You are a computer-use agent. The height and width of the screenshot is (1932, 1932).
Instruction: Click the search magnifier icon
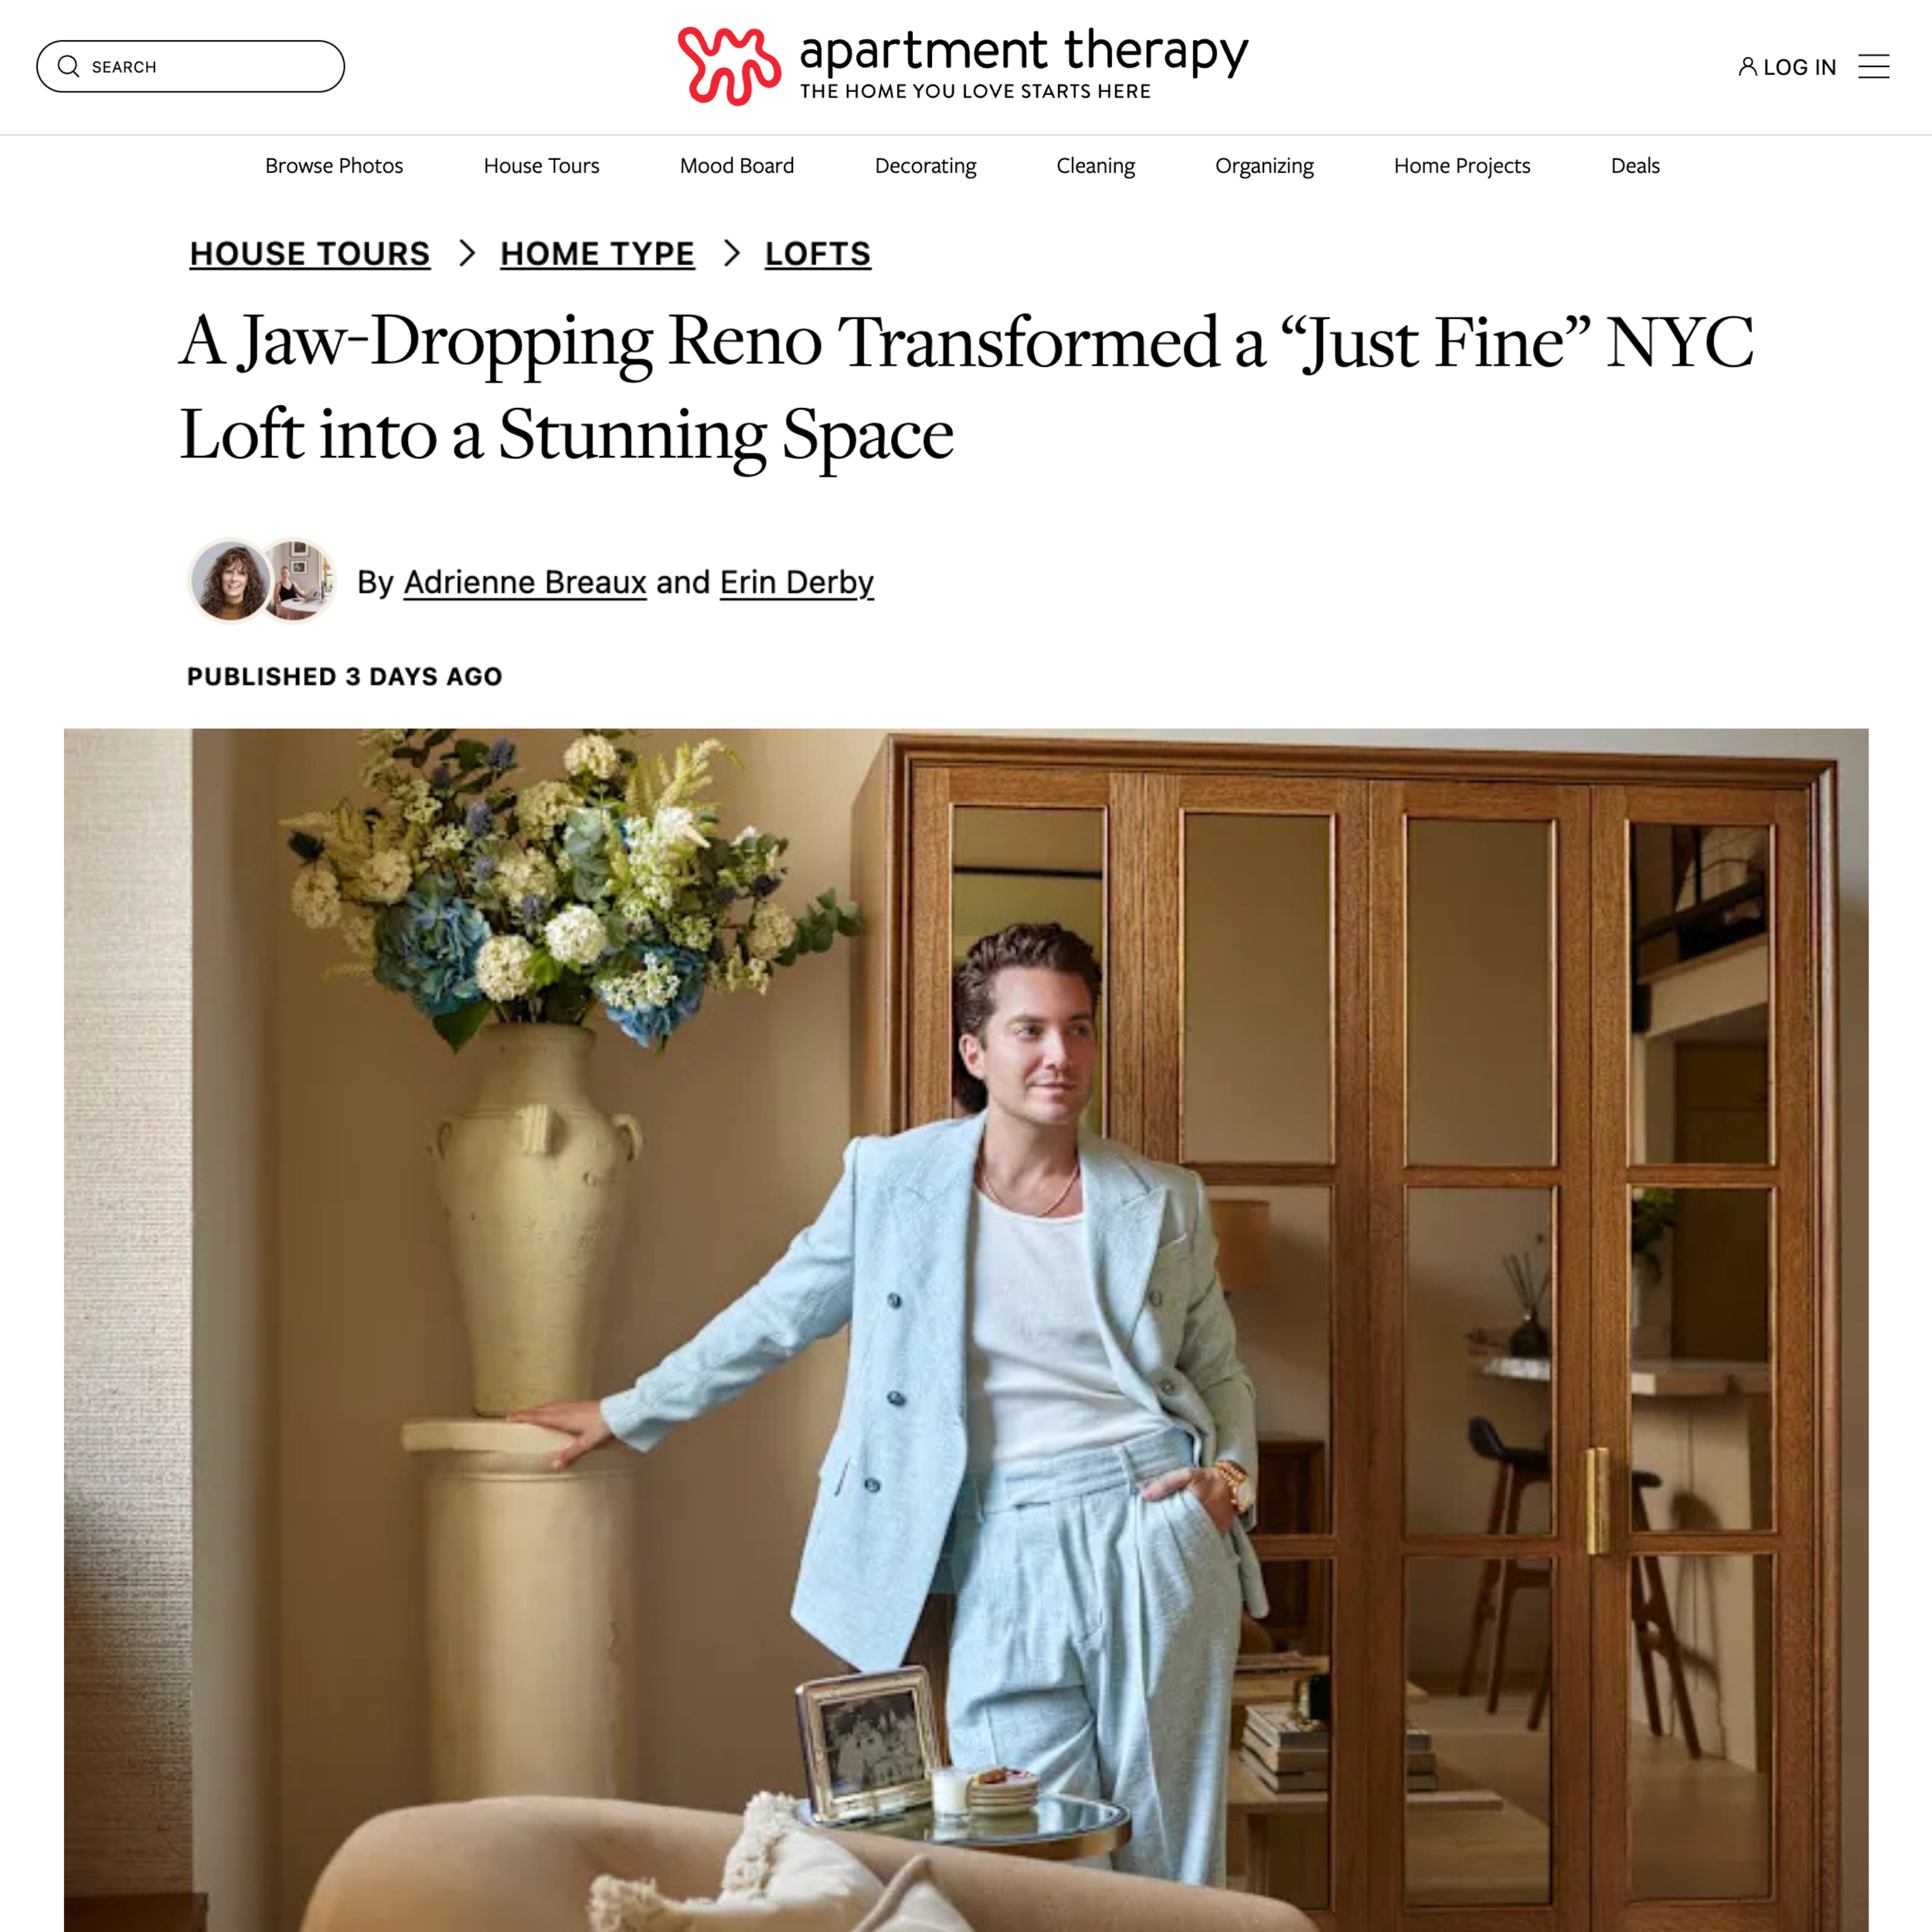point(68,66)
